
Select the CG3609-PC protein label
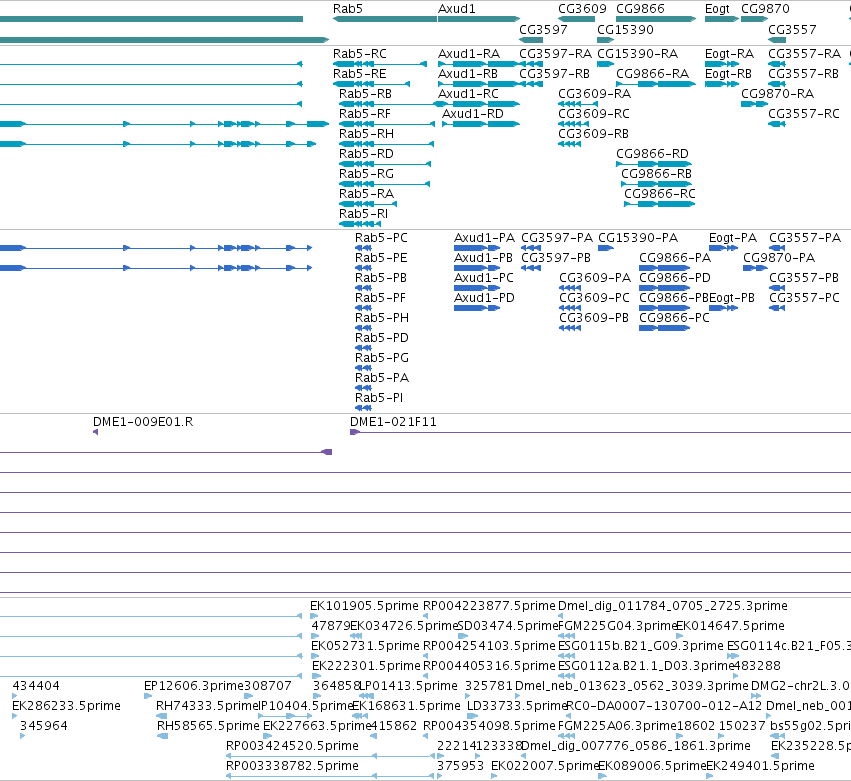tap(594, 298)
